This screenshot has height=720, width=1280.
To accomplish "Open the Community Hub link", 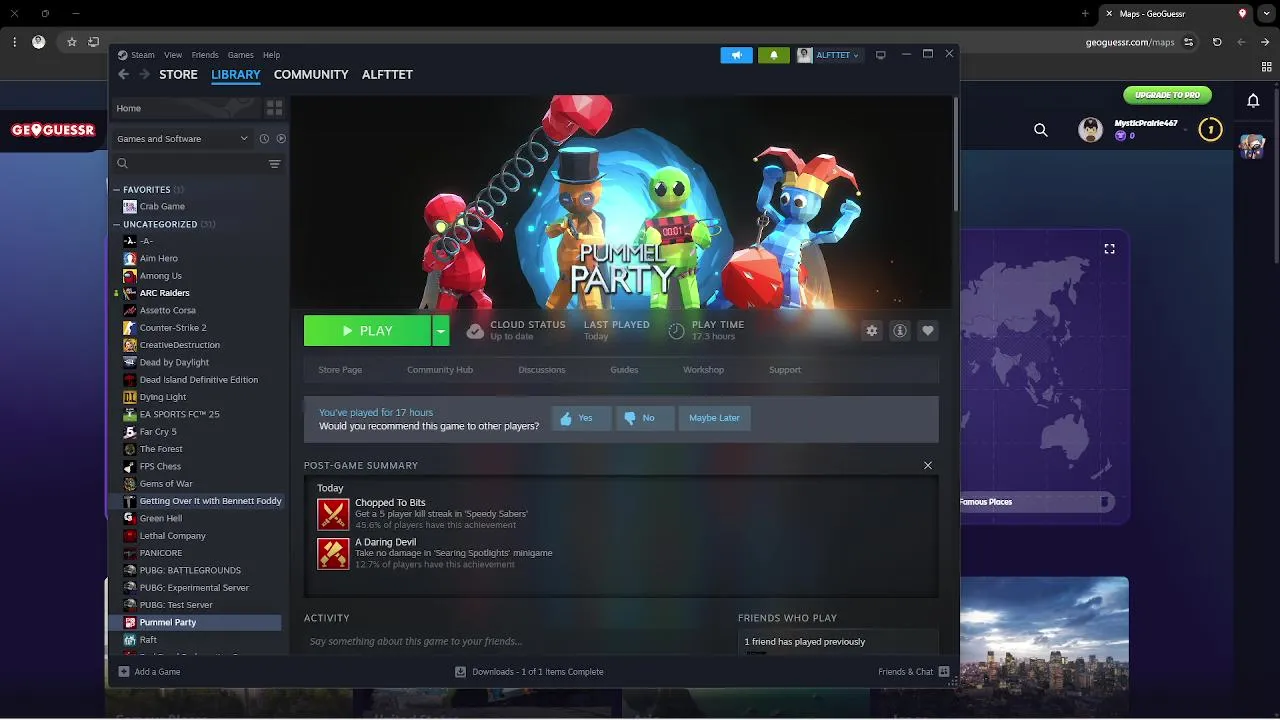I will click(x=440, y=370).
